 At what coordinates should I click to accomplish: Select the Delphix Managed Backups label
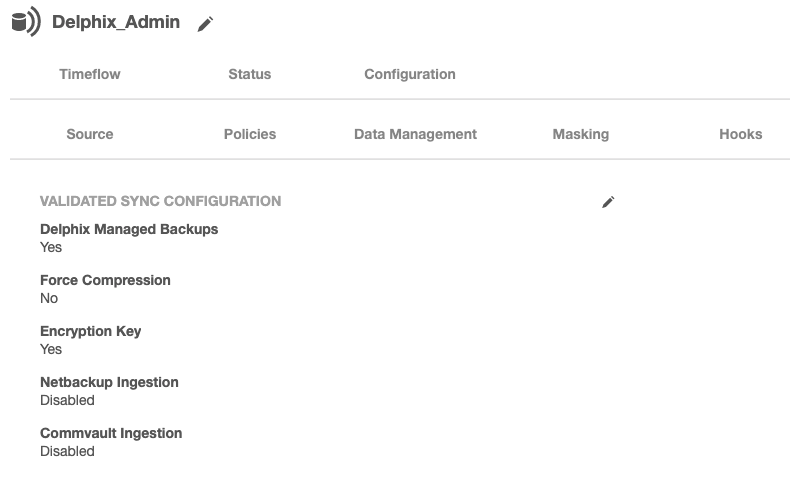click(x=129, y=229)
